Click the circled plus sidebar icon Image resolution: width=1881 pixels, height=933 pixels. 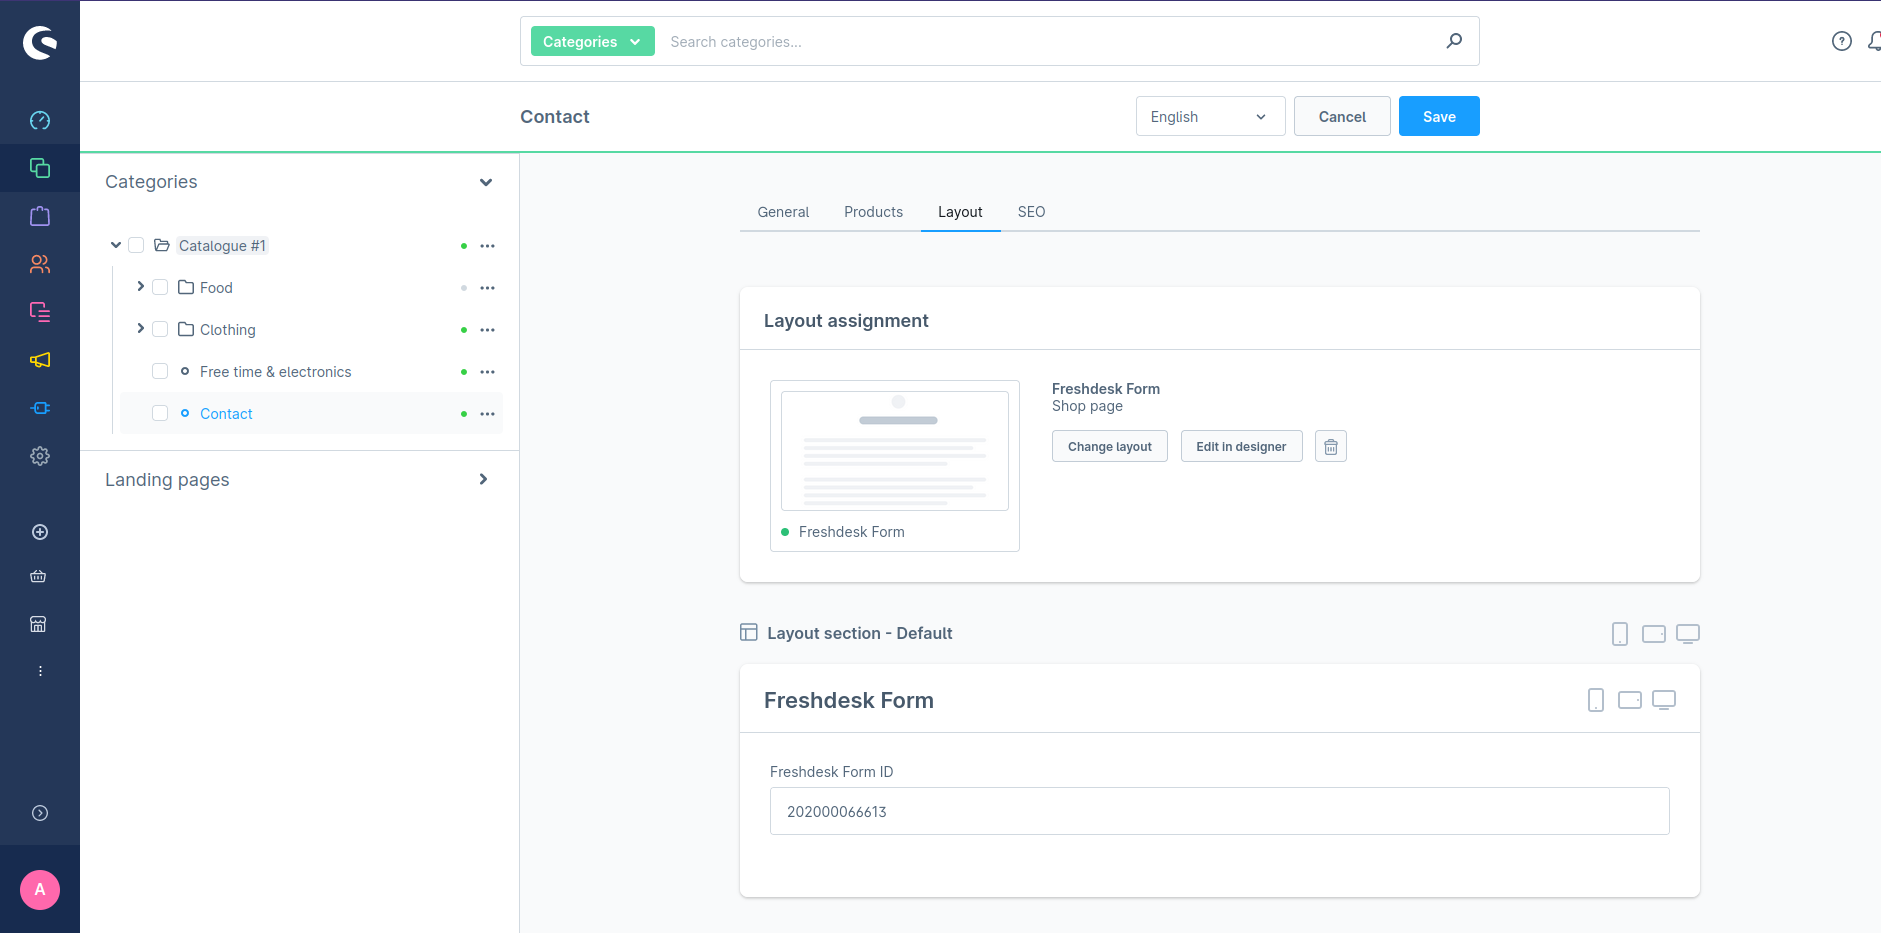click(40, 532)
